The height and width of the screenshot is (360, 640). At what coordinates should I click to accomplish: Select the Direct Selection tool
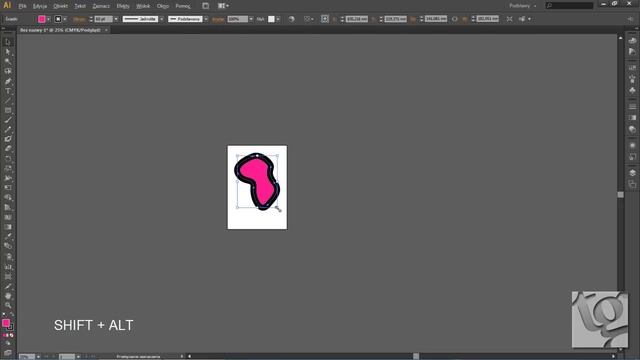pyautogui.click(x=8, y=52)
